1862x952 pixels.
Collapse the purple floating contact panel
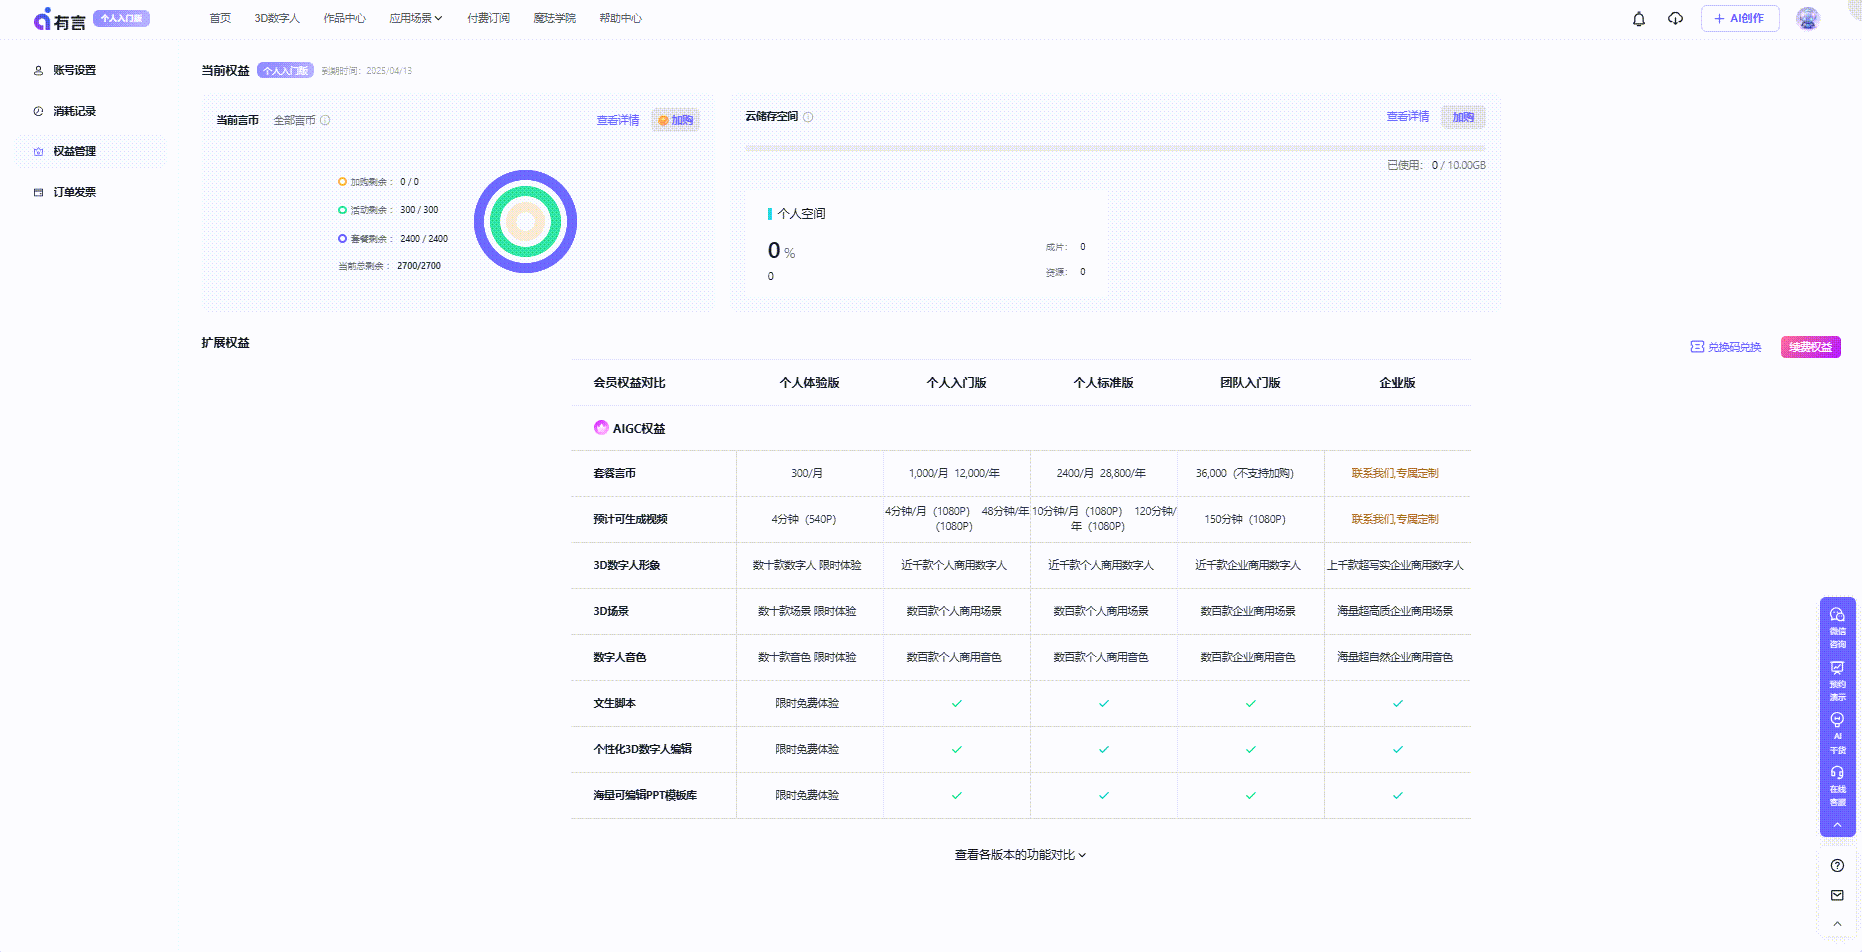[x=1837, y=825]
